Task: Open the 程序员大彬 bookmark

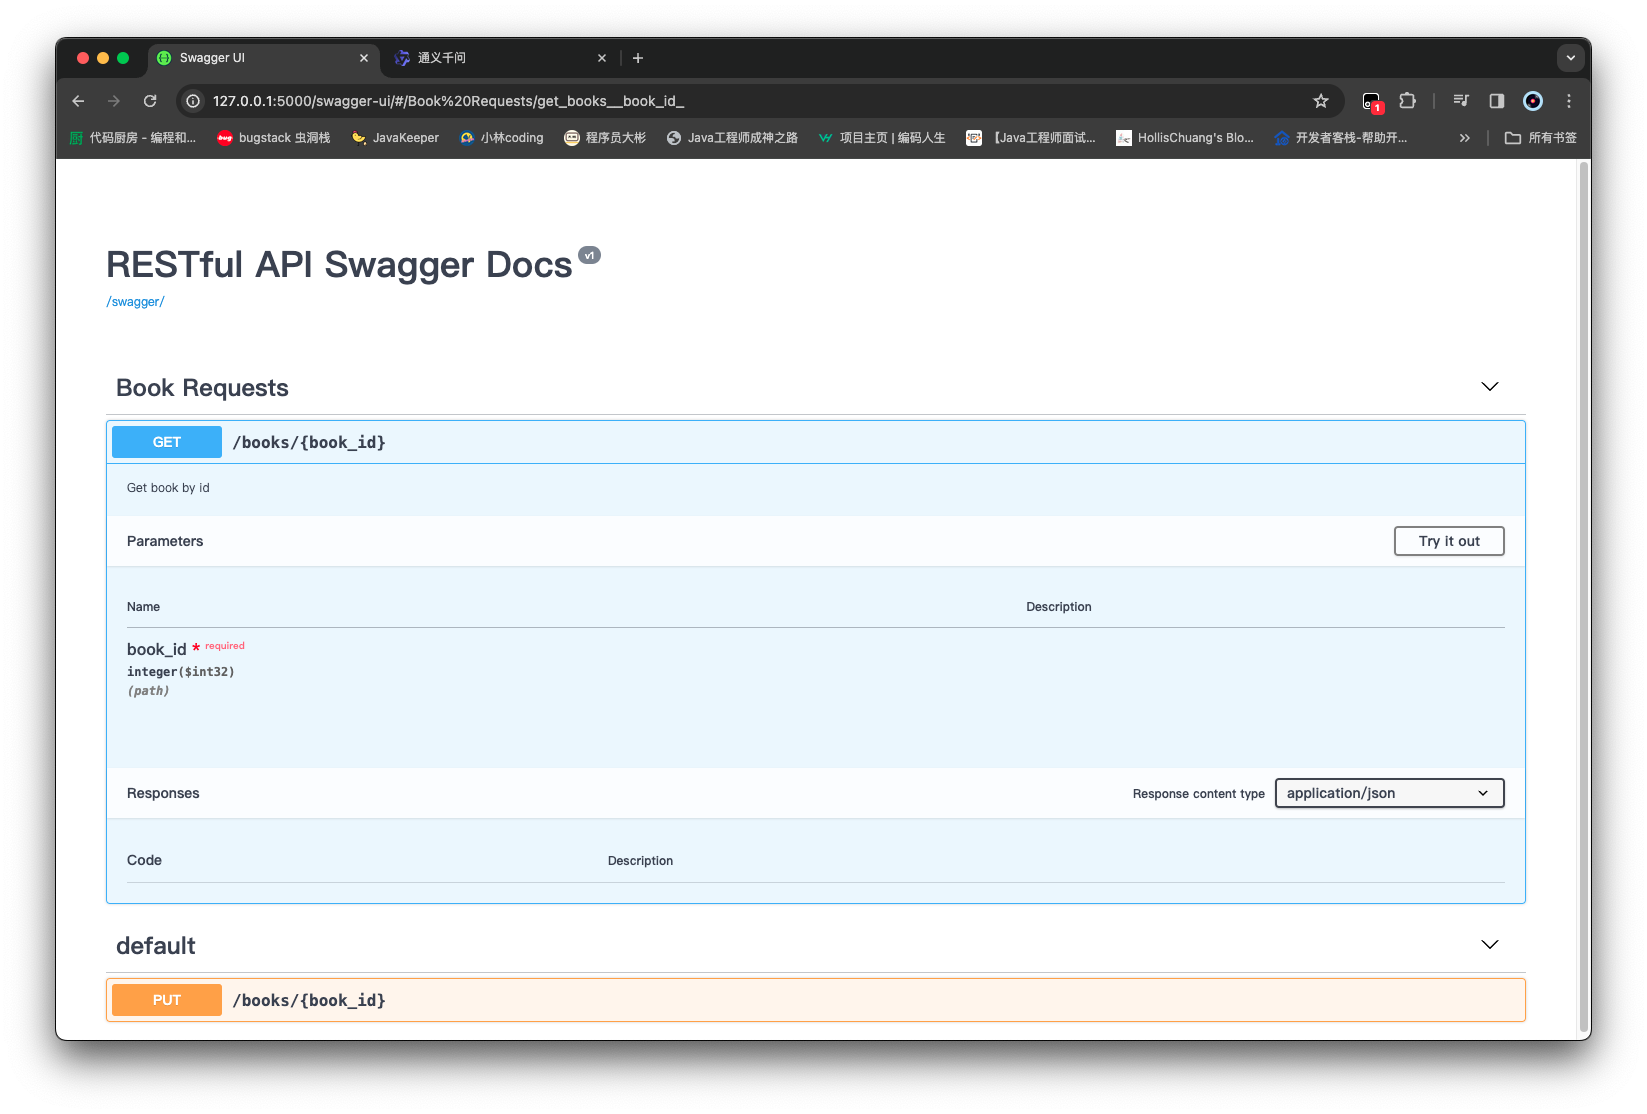Action: [x=605, y=138]
